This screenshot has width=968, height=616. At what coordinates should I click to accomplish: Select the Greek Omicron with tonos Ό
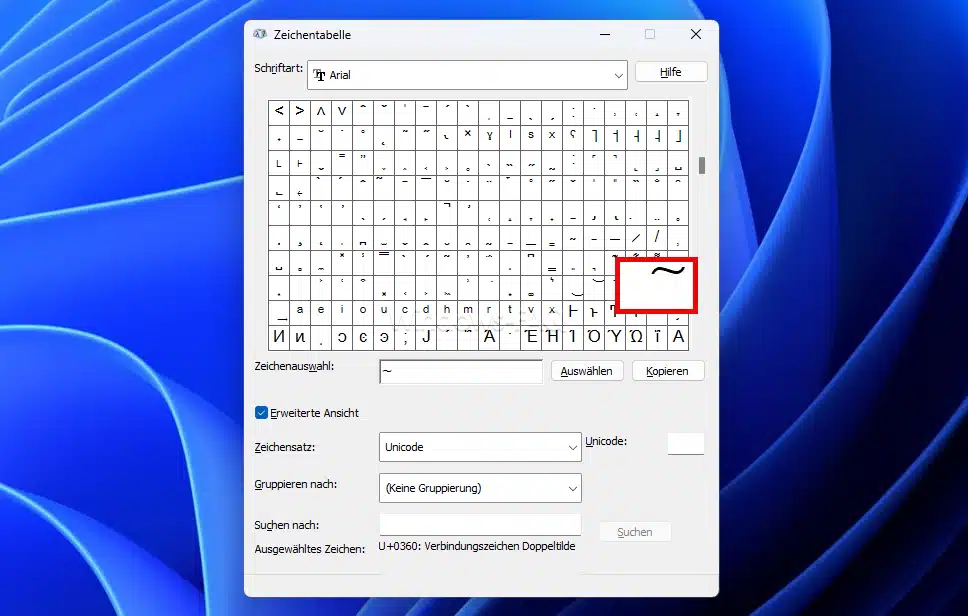594,338
